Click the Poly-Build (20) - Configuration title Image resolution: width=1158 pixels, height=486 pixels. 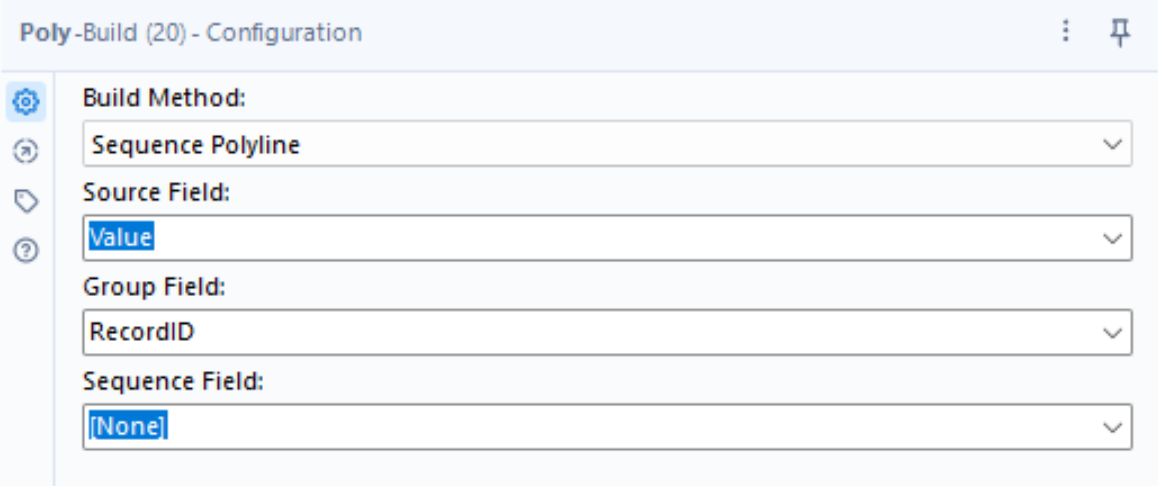pos(190,32)
